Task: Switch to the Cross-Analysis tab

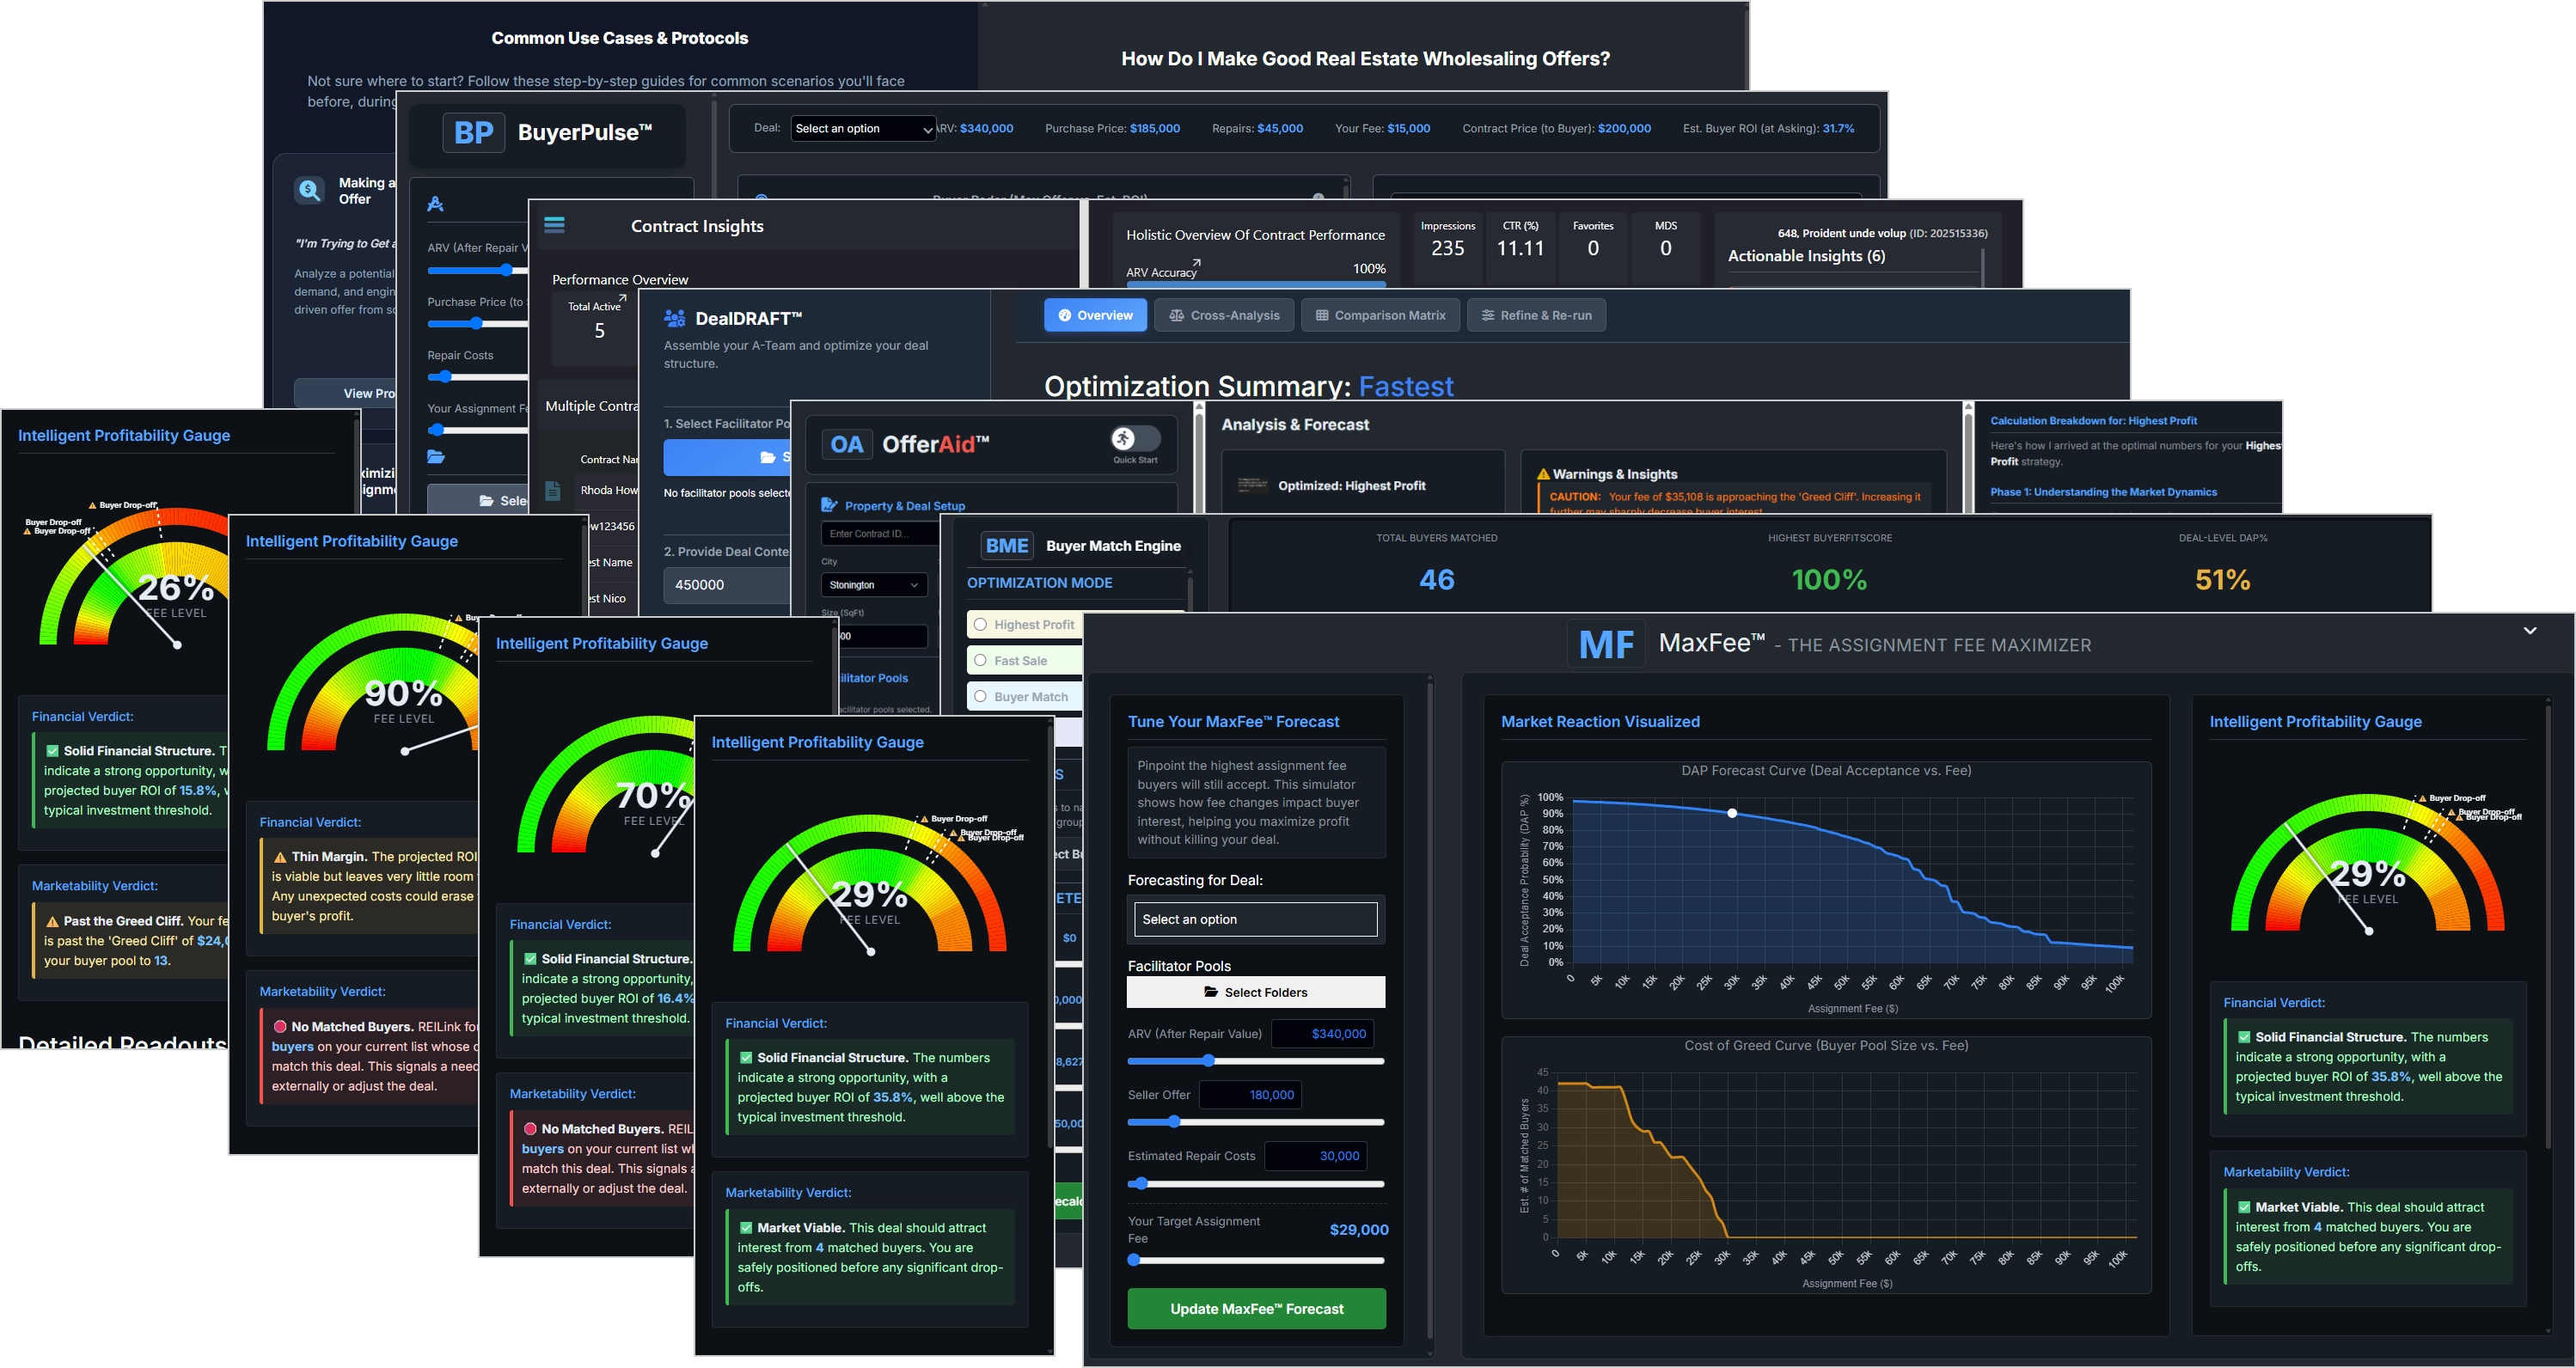Action: (x=1224, y=315)
